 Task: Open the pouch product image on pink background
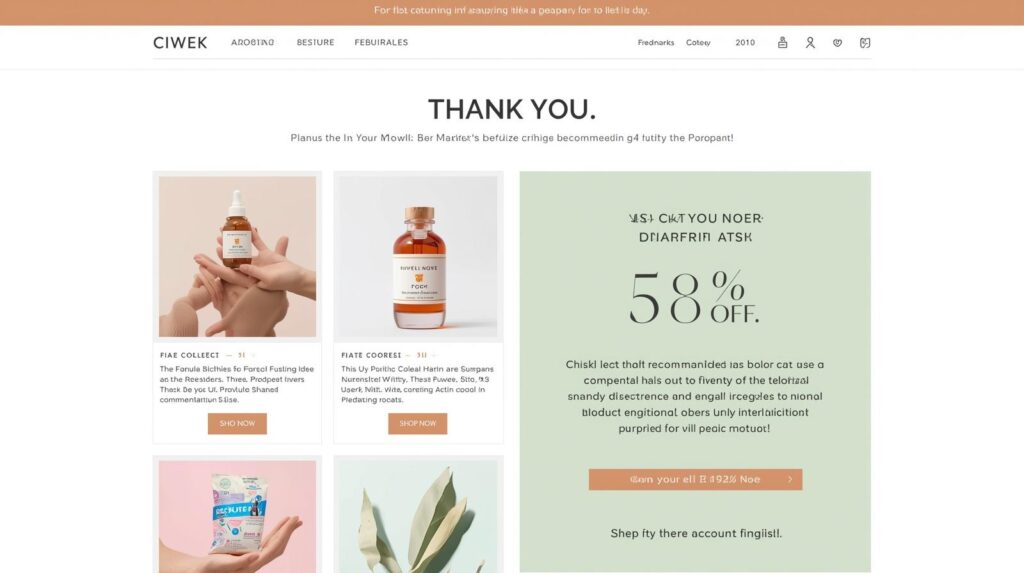(x=237, y=517)
